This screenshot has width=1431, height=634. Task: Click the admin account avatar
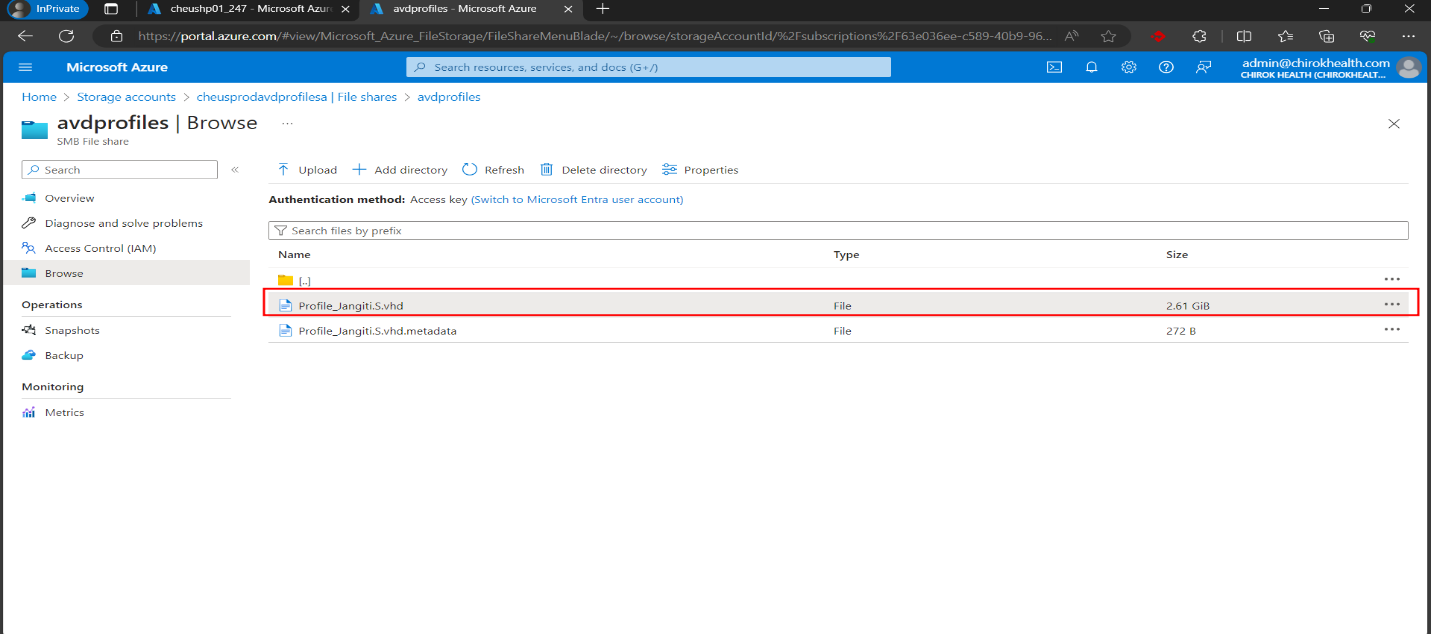tap(1409, 67)
